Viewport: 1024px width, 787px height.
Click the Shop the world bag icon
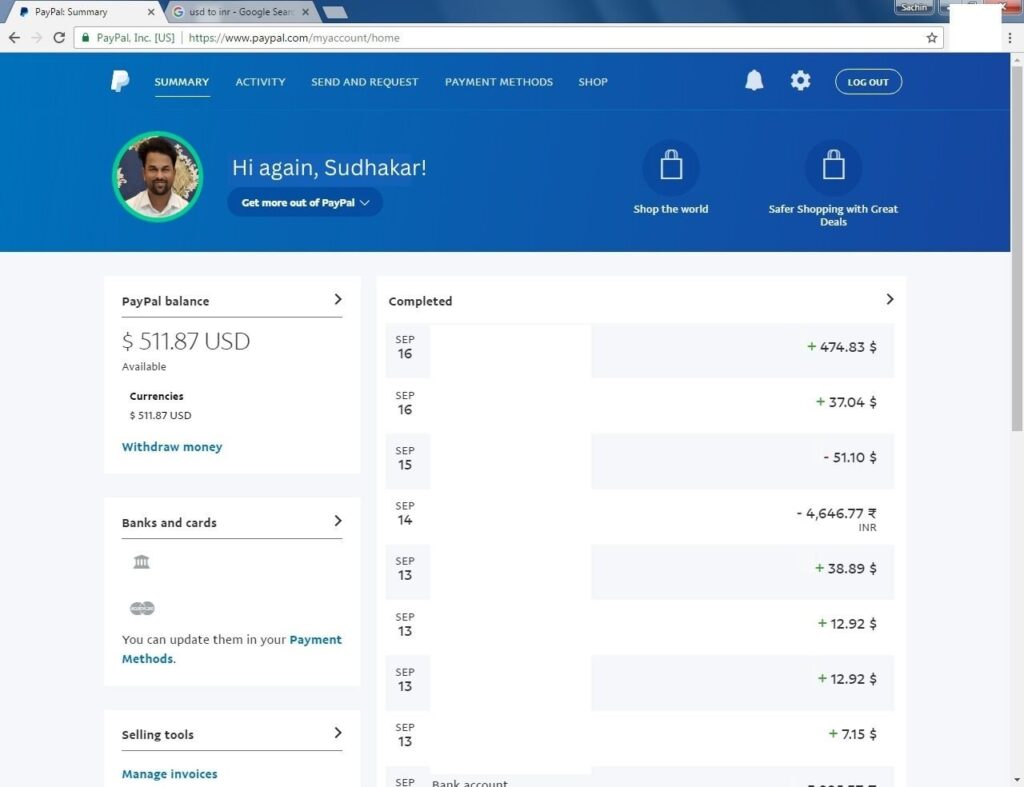point(671,164)
